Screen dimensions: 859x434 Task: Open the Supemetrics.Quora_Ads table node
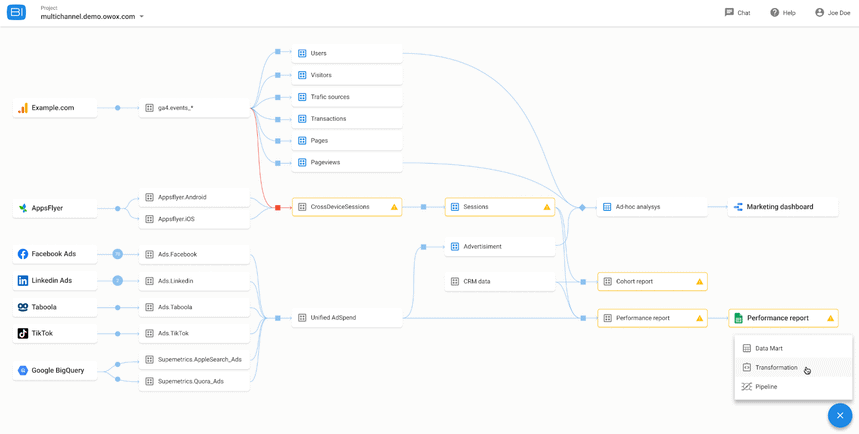pos(194,381)
